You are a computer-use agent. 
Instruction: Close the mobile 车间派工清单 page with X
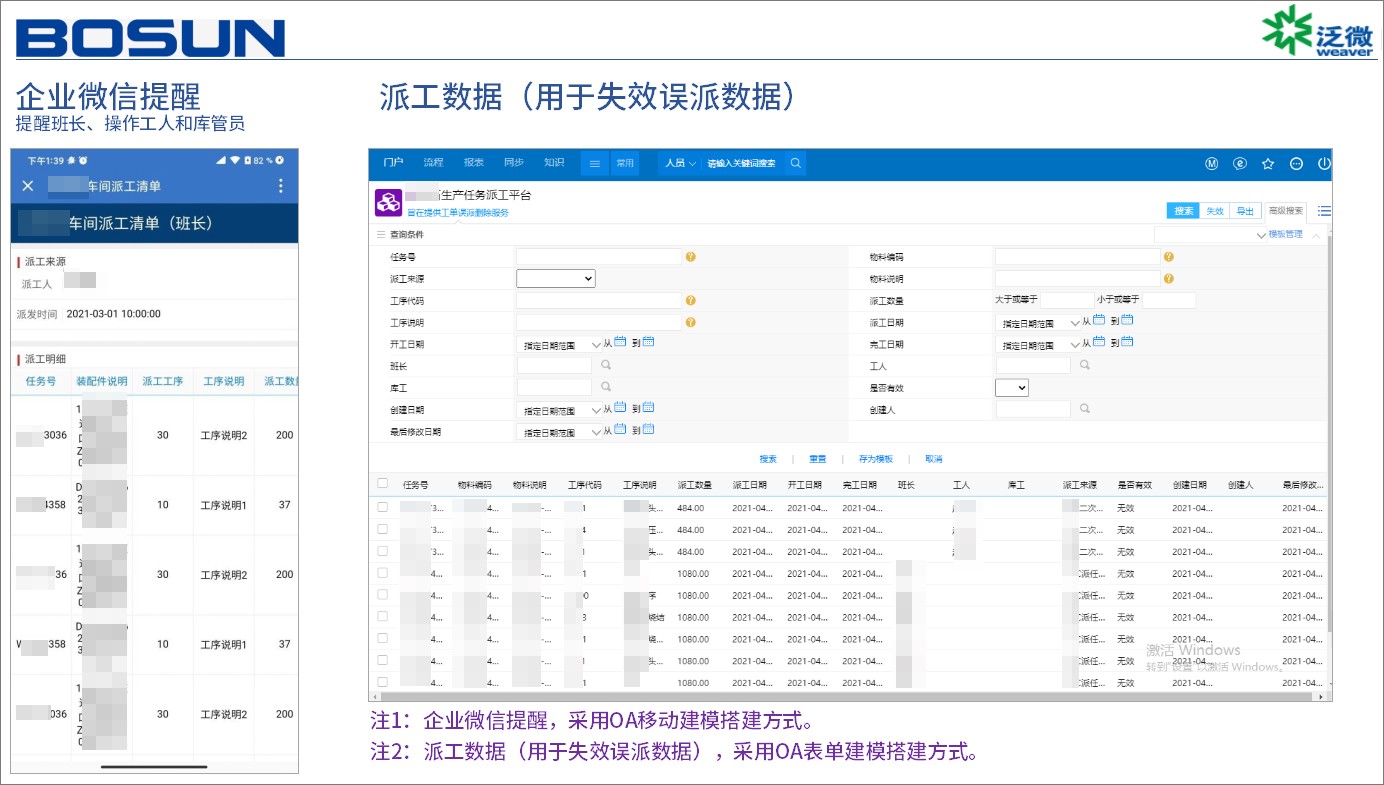click(x=28, y=186)
